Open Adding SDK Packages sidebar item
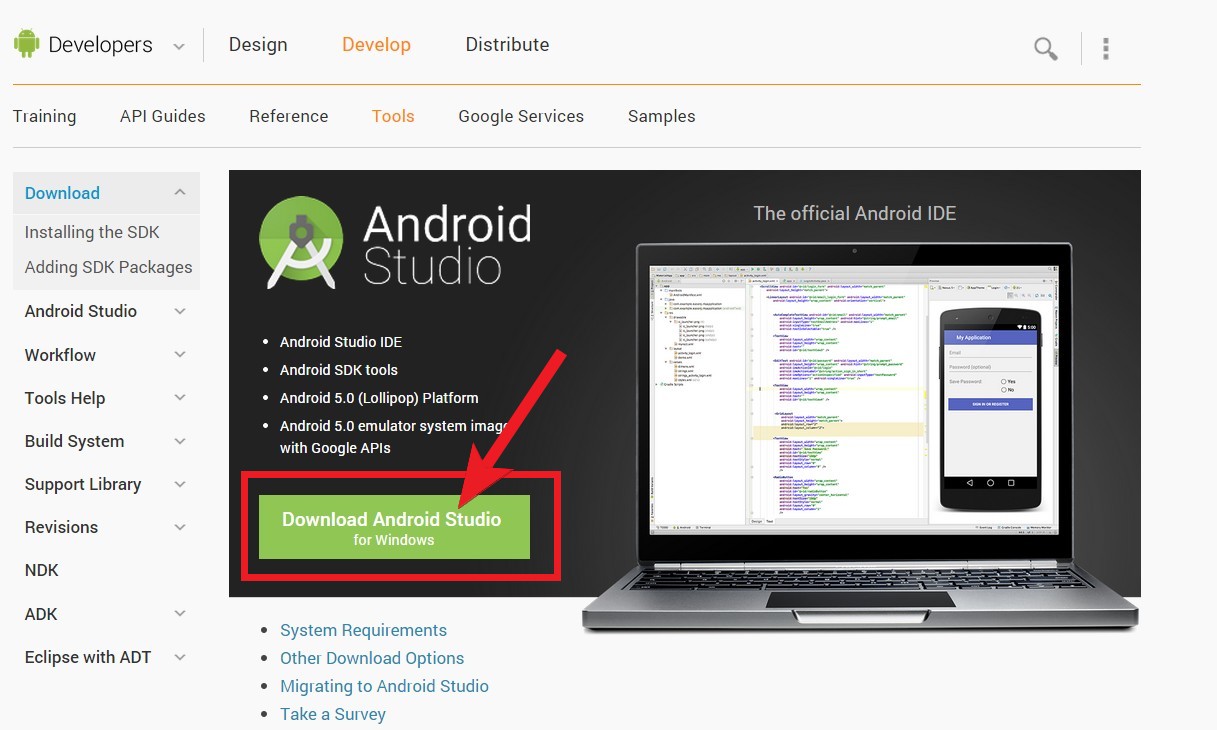 (108, 267)
